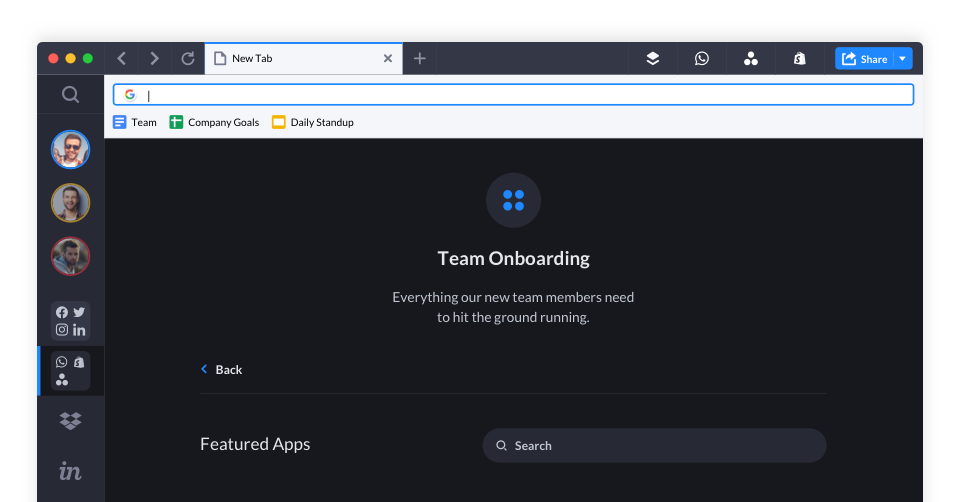
Task: Open the app group with WhatsApp and Shopify
Action: [x=70, y=371]
